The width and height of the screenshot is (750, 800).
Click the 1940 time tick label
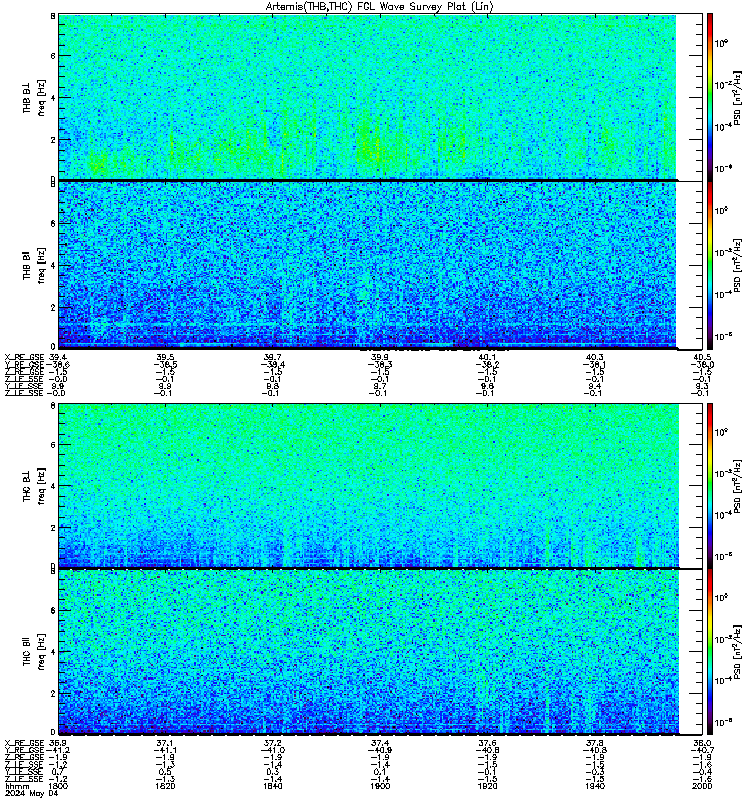tap(594, 786)
